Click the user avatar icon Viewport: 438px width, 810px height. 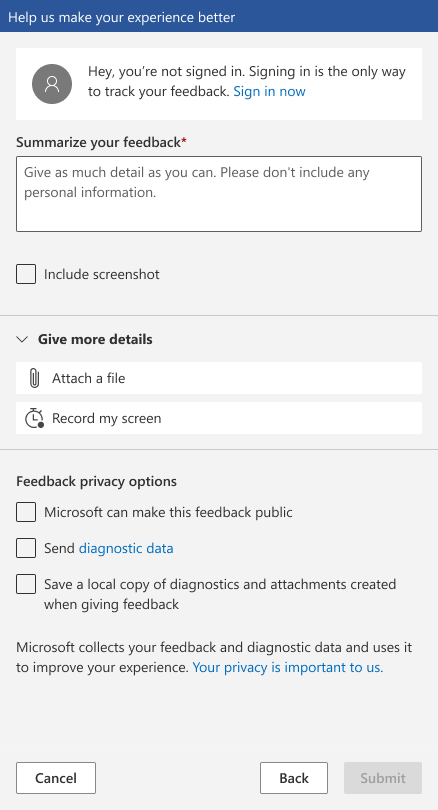click(52, 84)
